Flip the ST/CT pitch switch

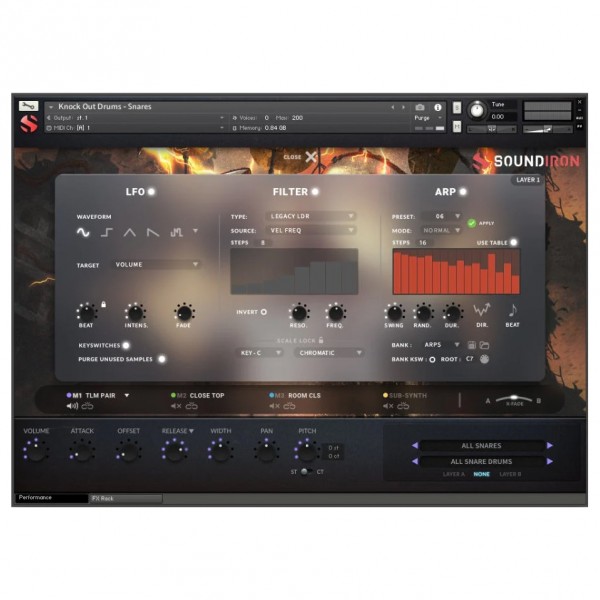306,471
